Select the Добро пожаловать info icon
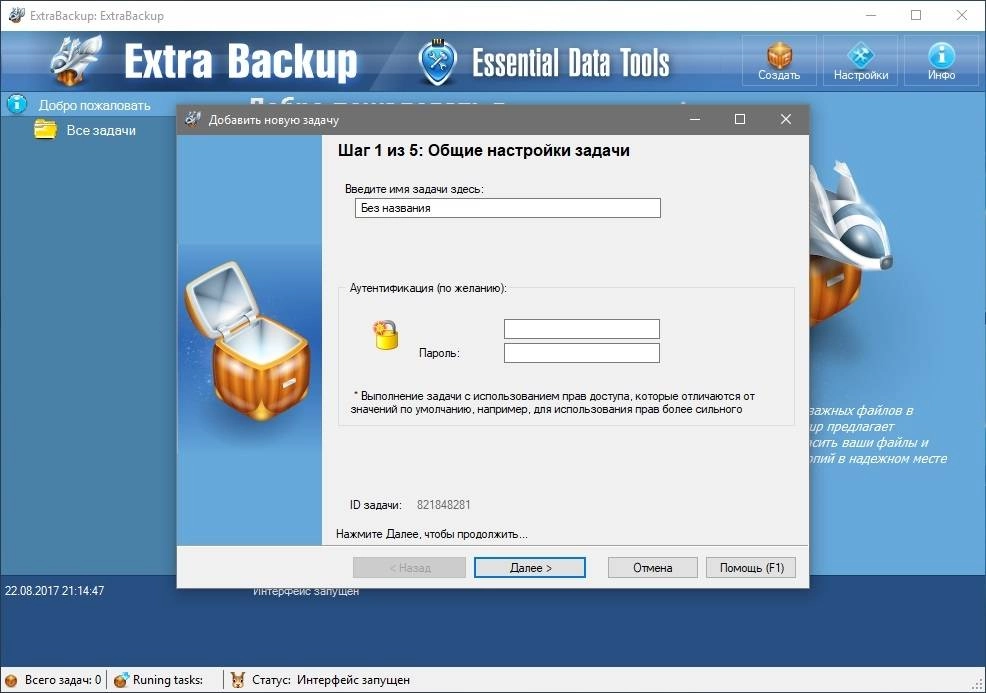986x693 pixels. tap(17, 104)
